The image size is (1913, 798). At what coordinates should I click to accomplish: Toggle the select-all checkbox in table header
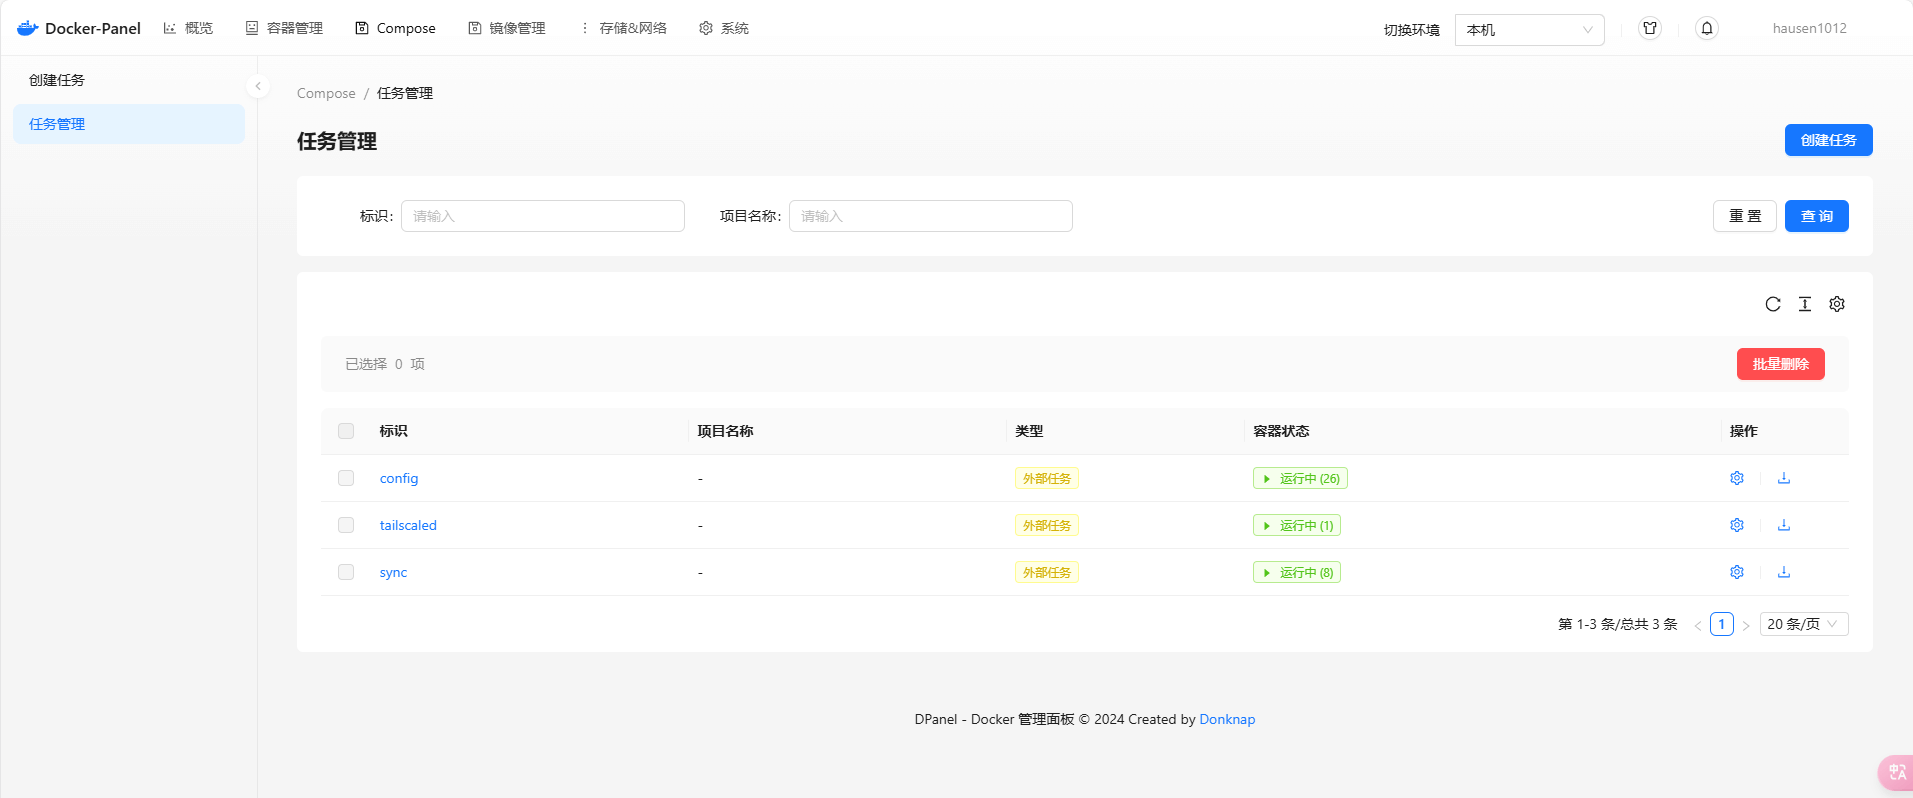point(346,431)
